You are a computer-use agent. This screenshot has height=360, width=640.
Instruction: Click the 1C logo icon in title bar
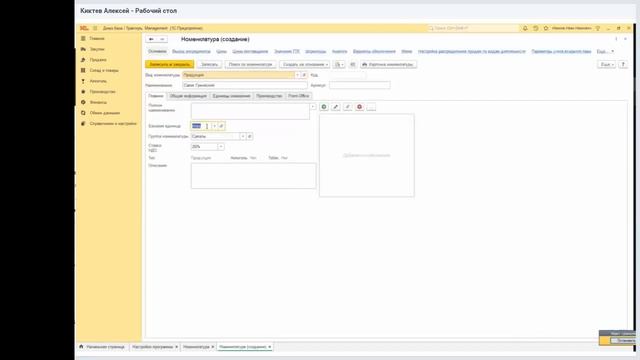(x=84, y=28)
